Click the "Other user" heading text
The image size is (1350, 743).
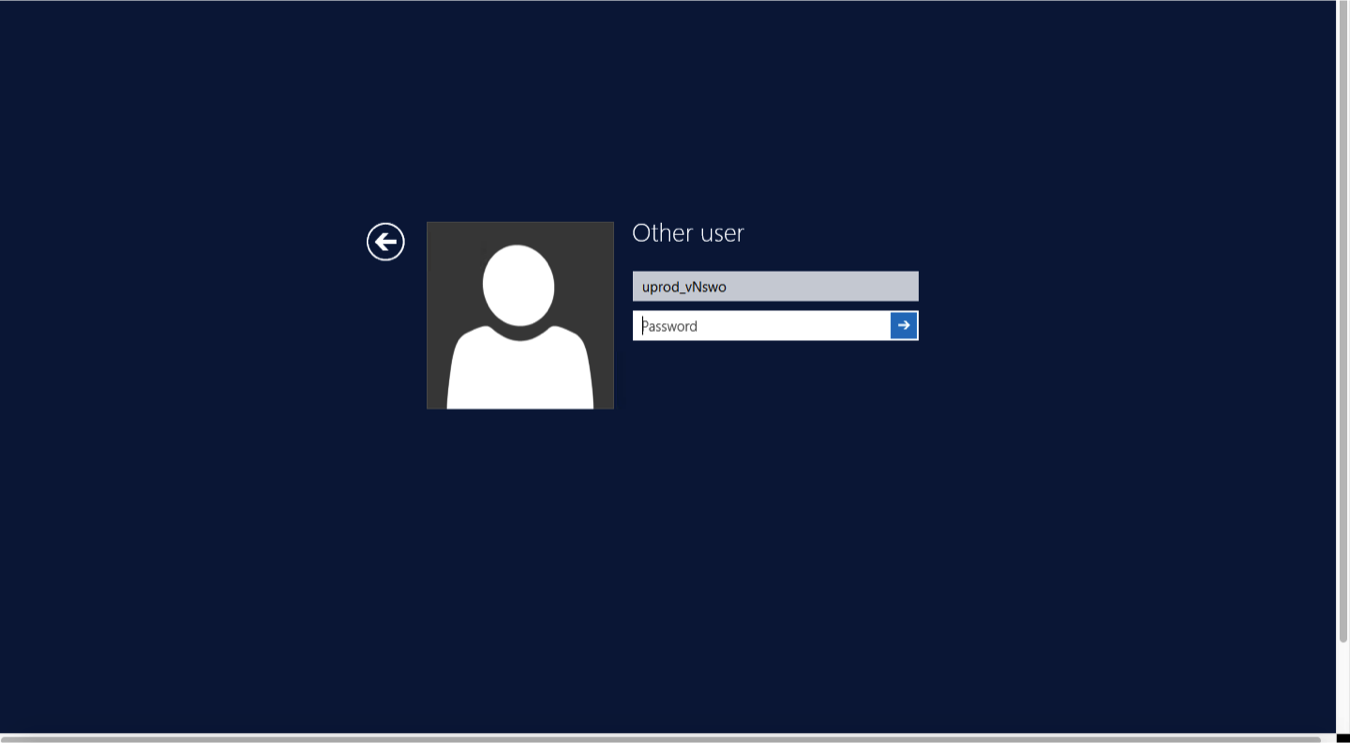[688, 233]
